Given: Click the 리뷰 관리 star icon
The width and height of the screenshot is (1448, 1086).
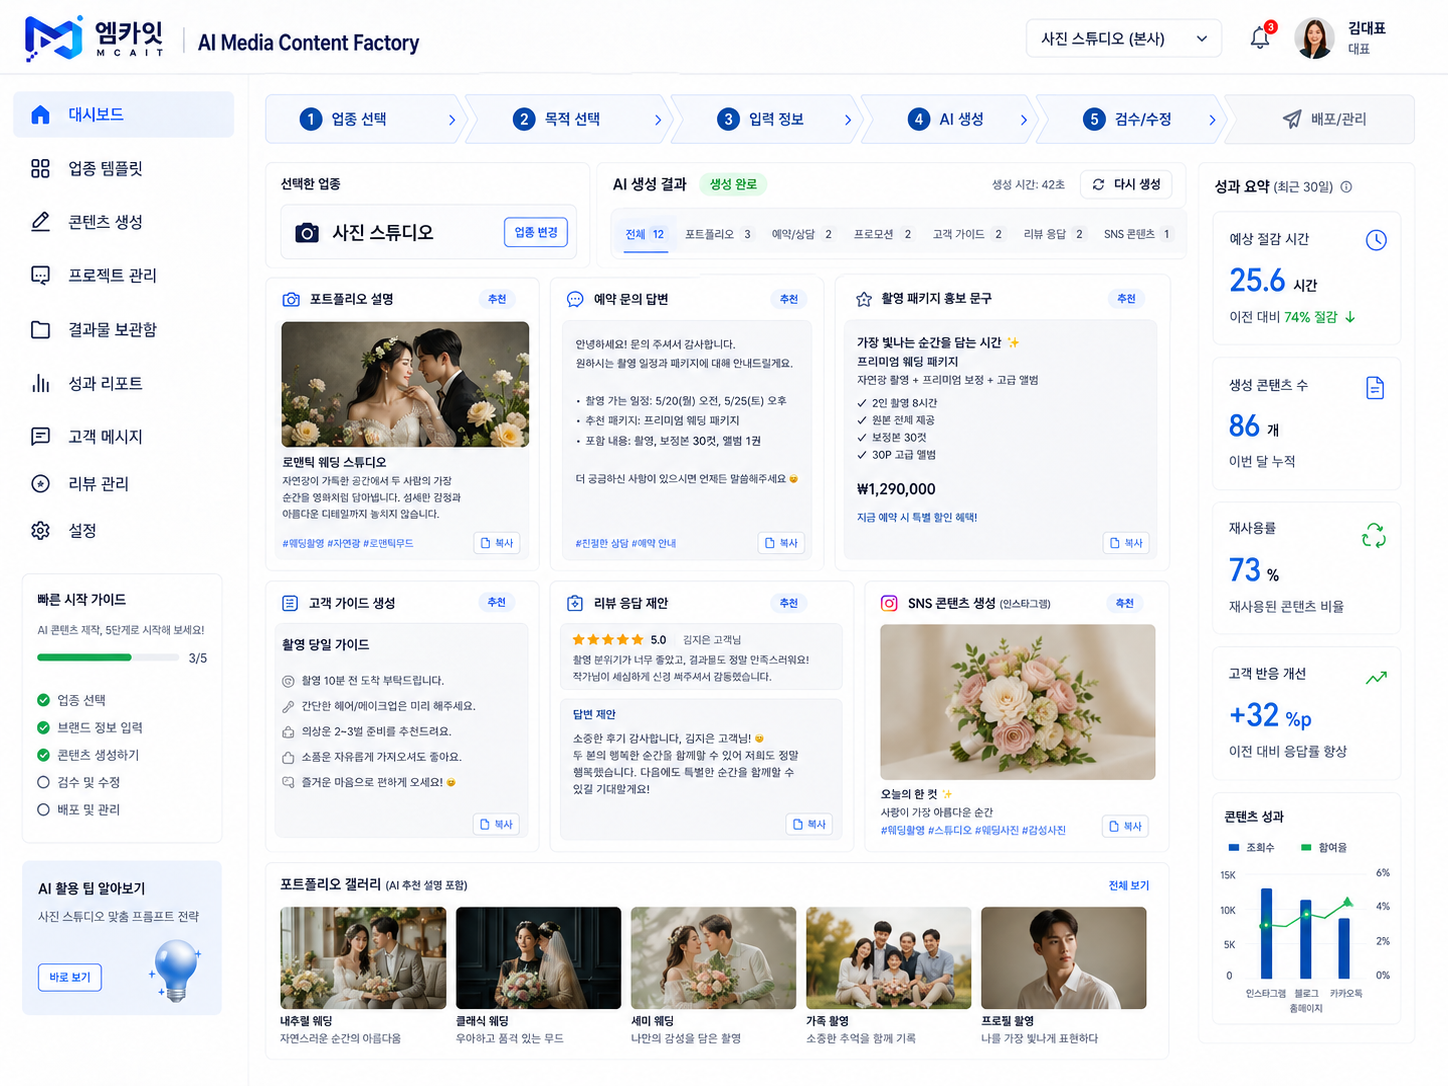Looking at the screenshot, I should (40, 483).
